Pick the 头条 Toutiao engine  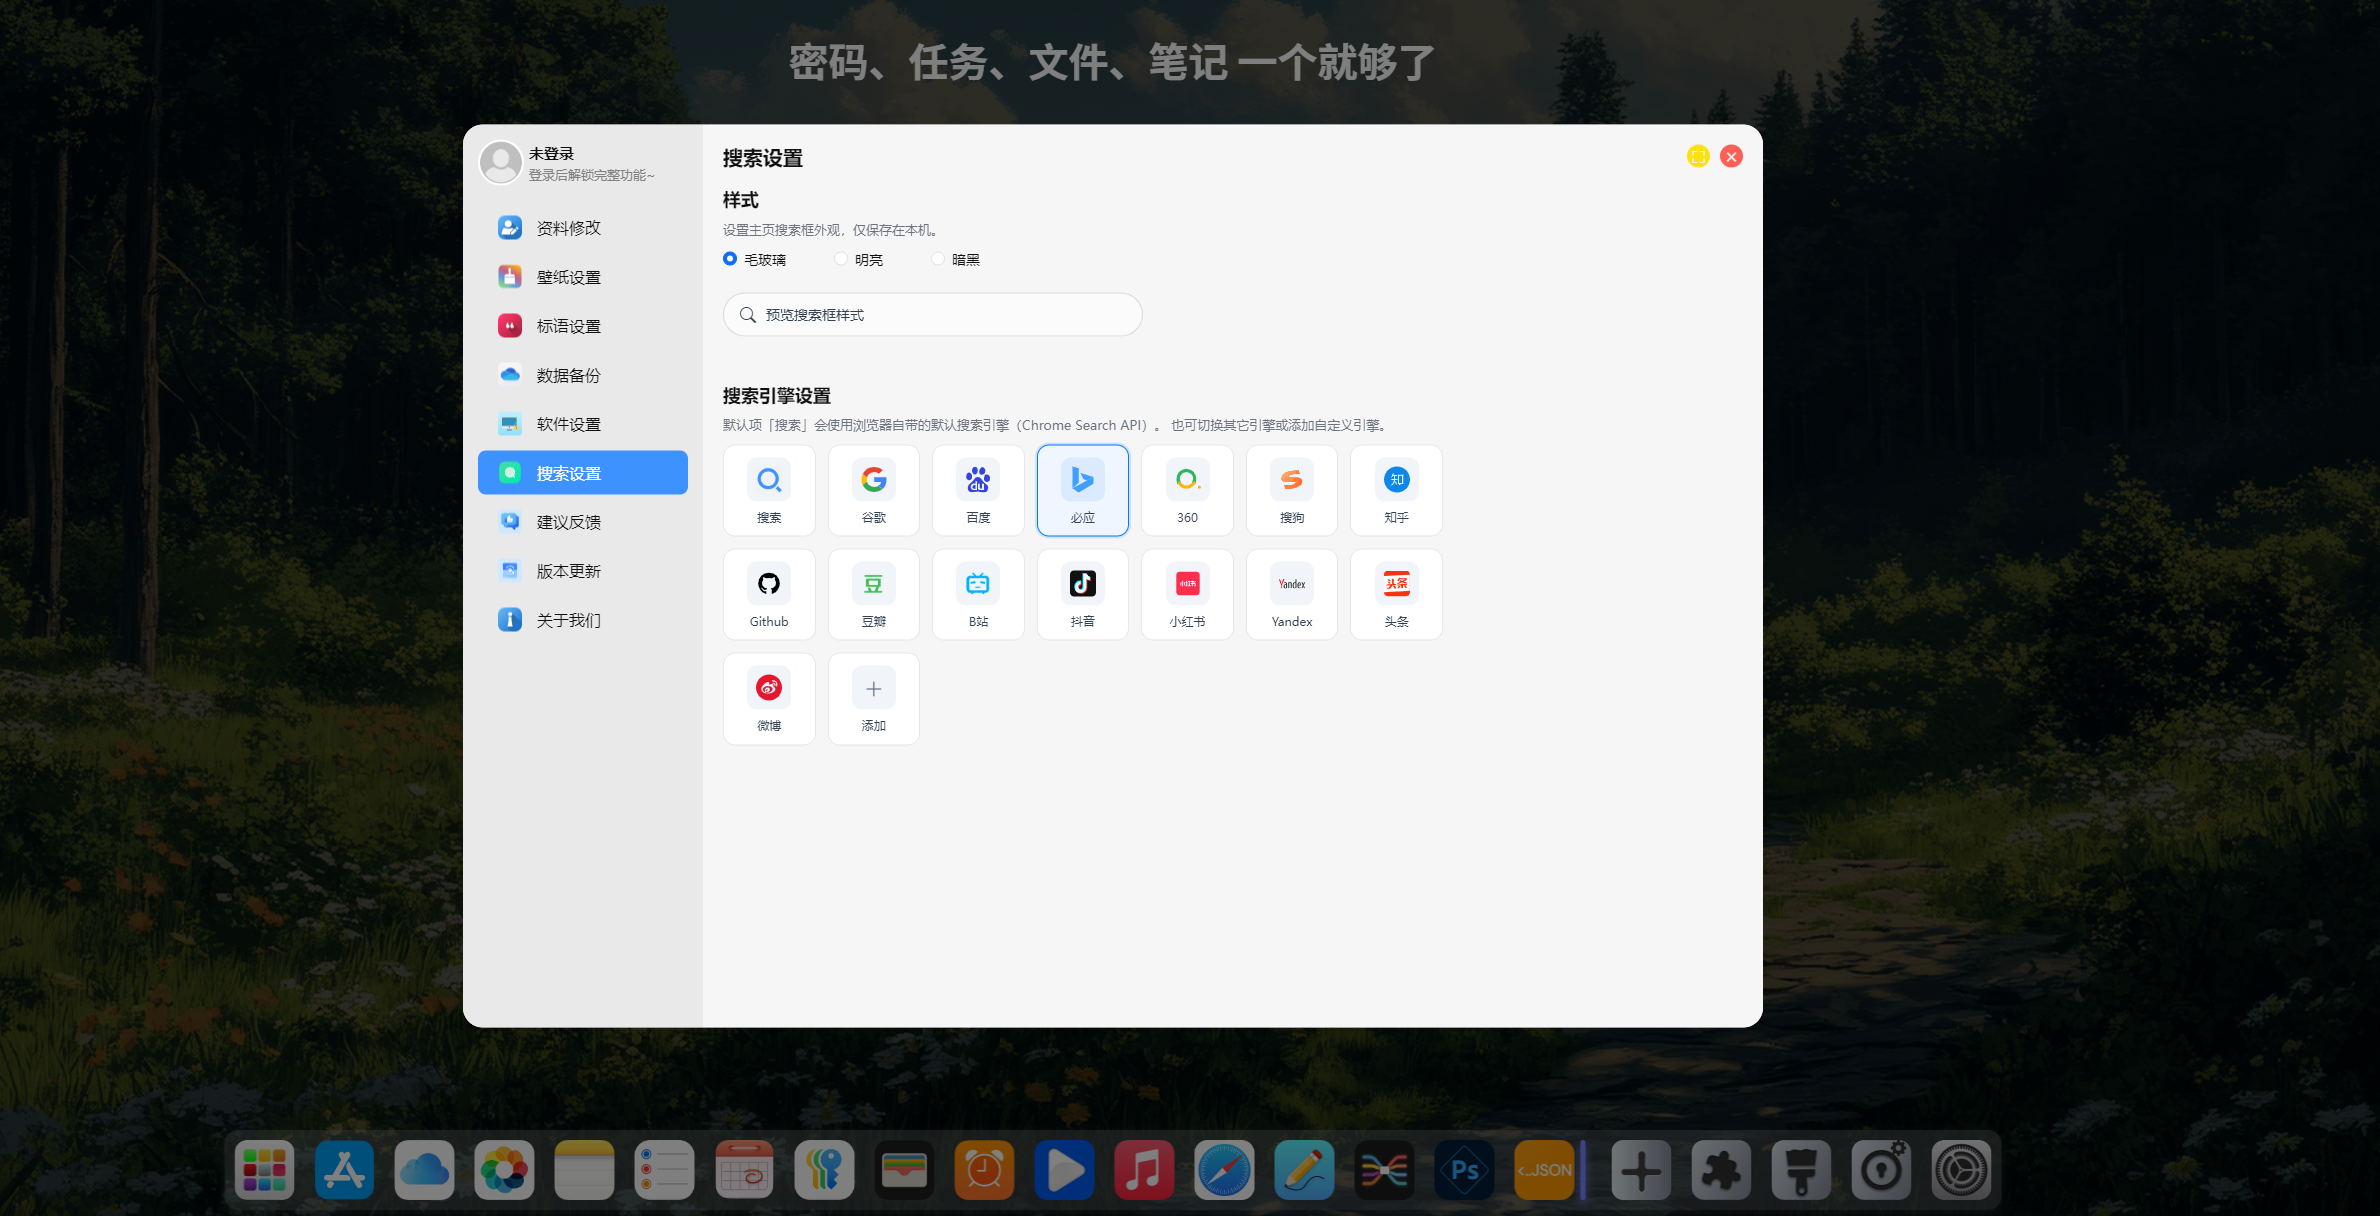(1396, 594)
